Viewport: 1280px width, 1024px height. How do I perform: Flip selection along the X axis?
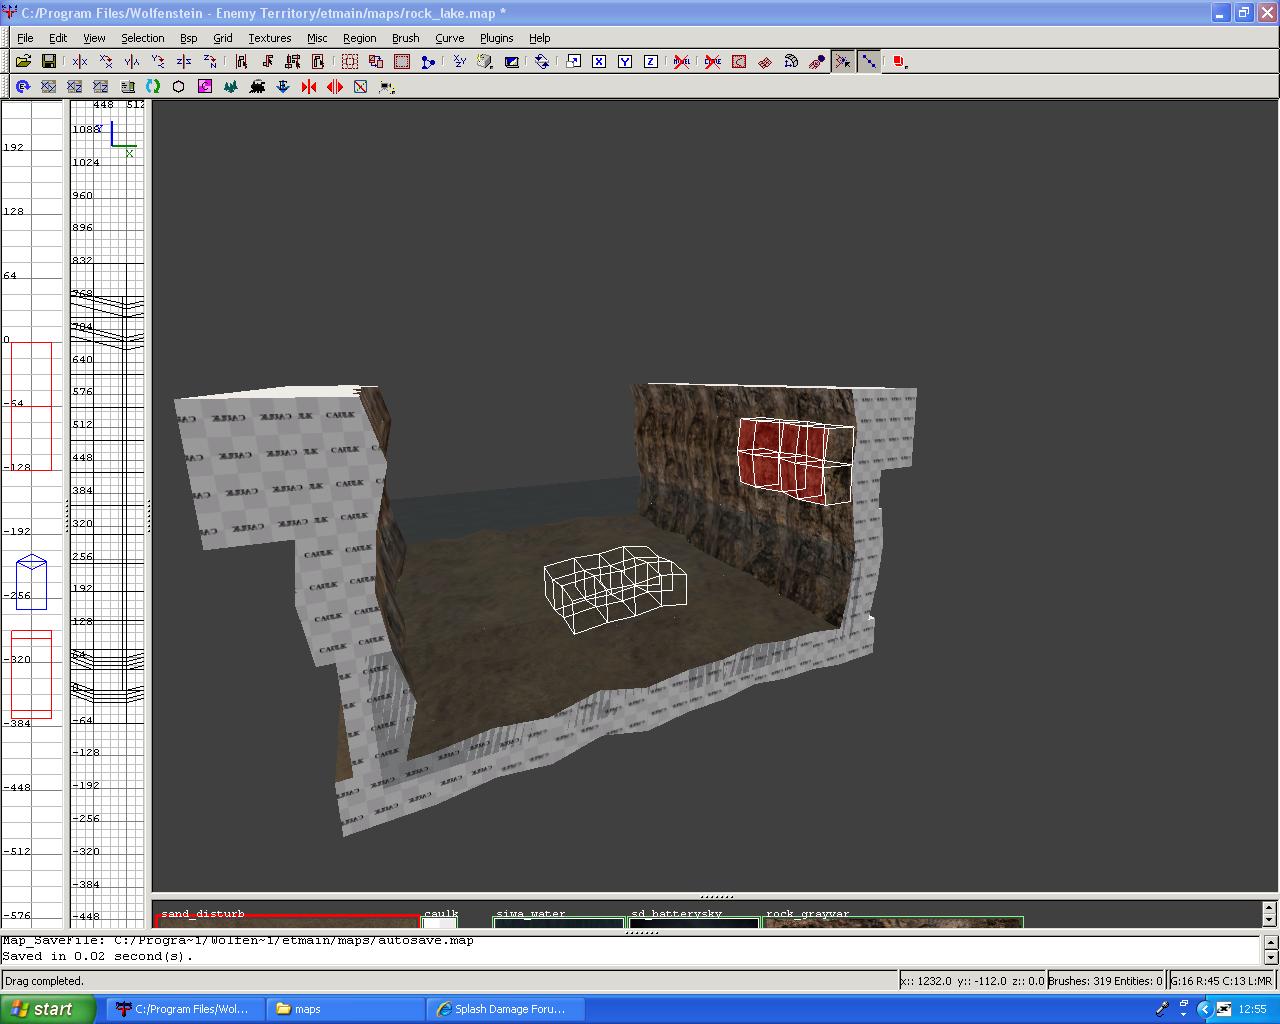[x=80, y=62]
